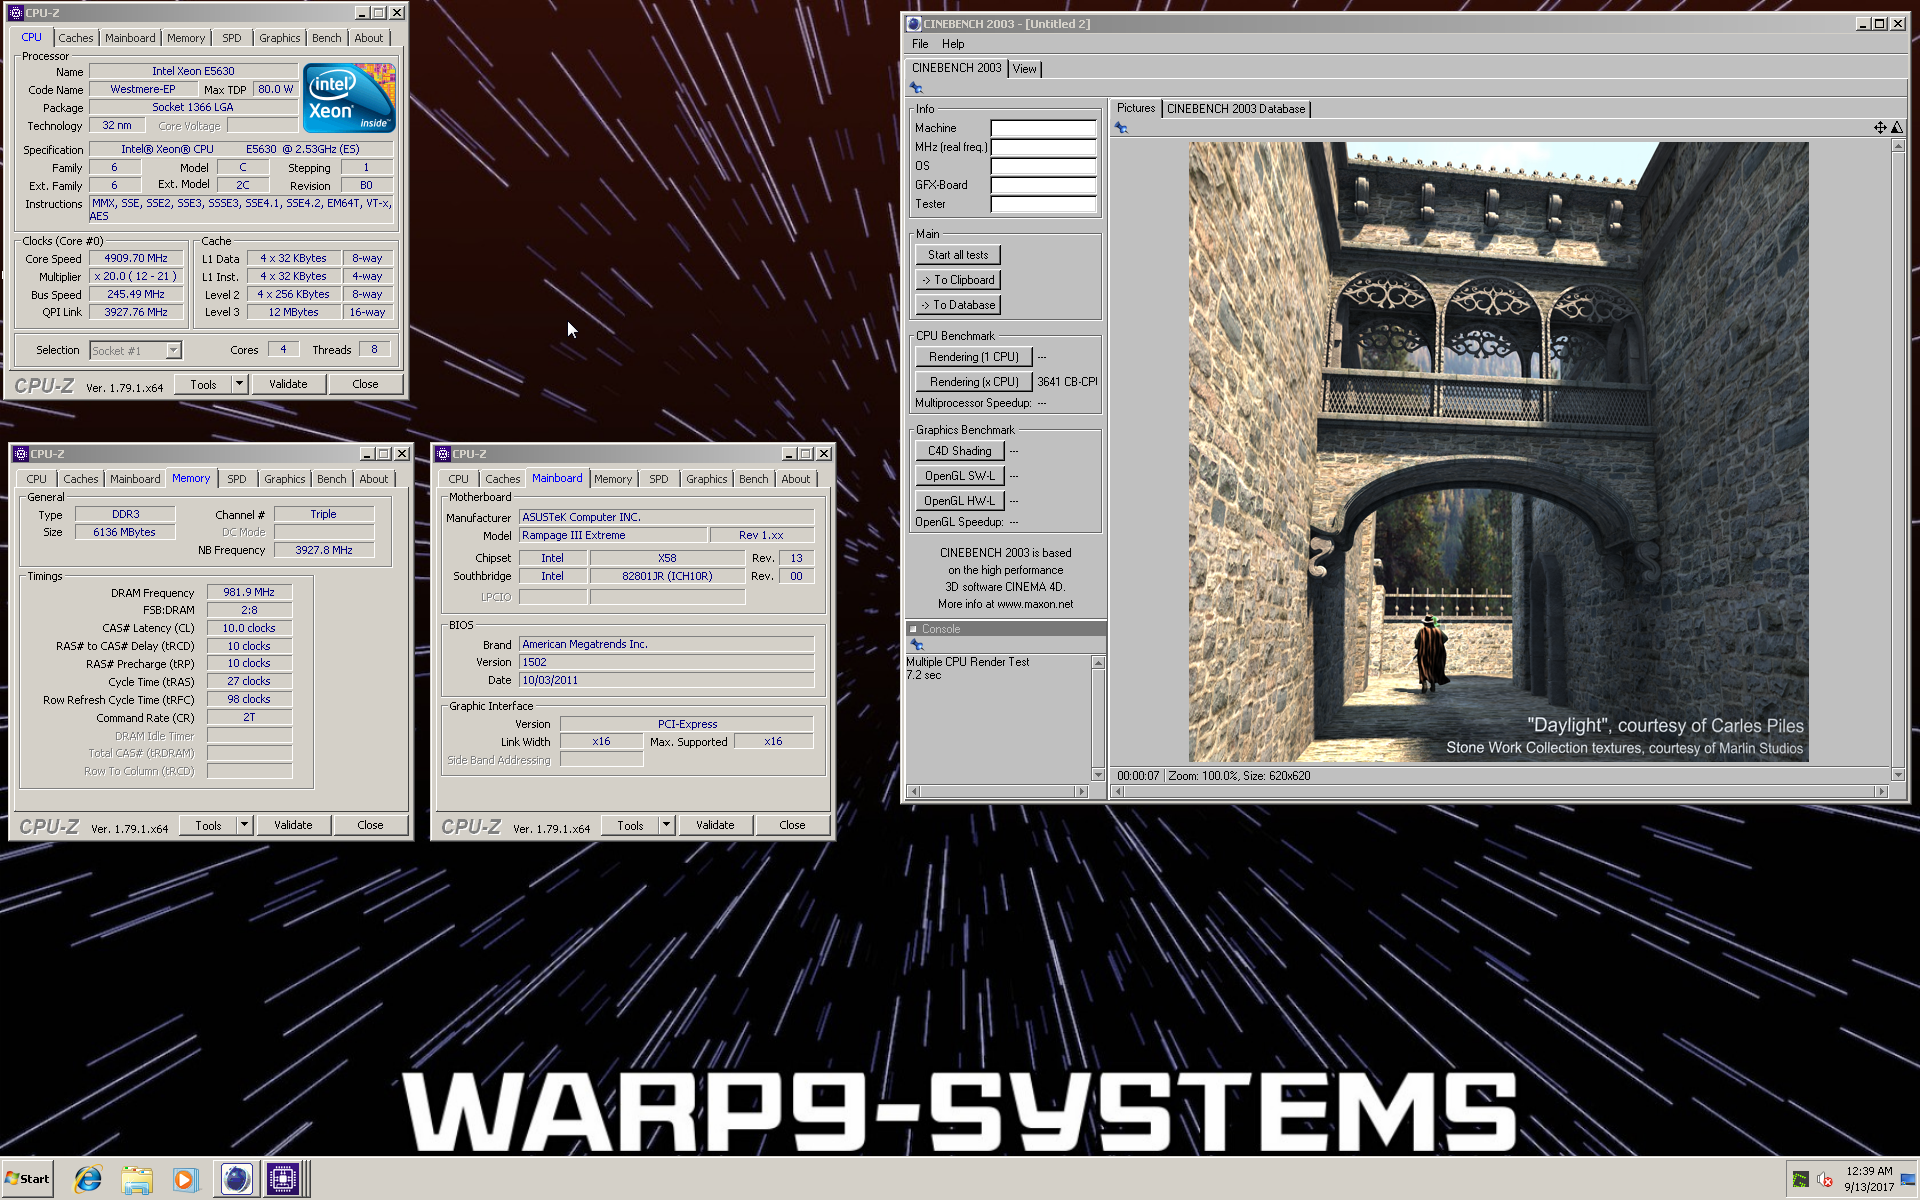
Task: Open system menu icon of CINEBENCH title bar
Action: [914, 23]
